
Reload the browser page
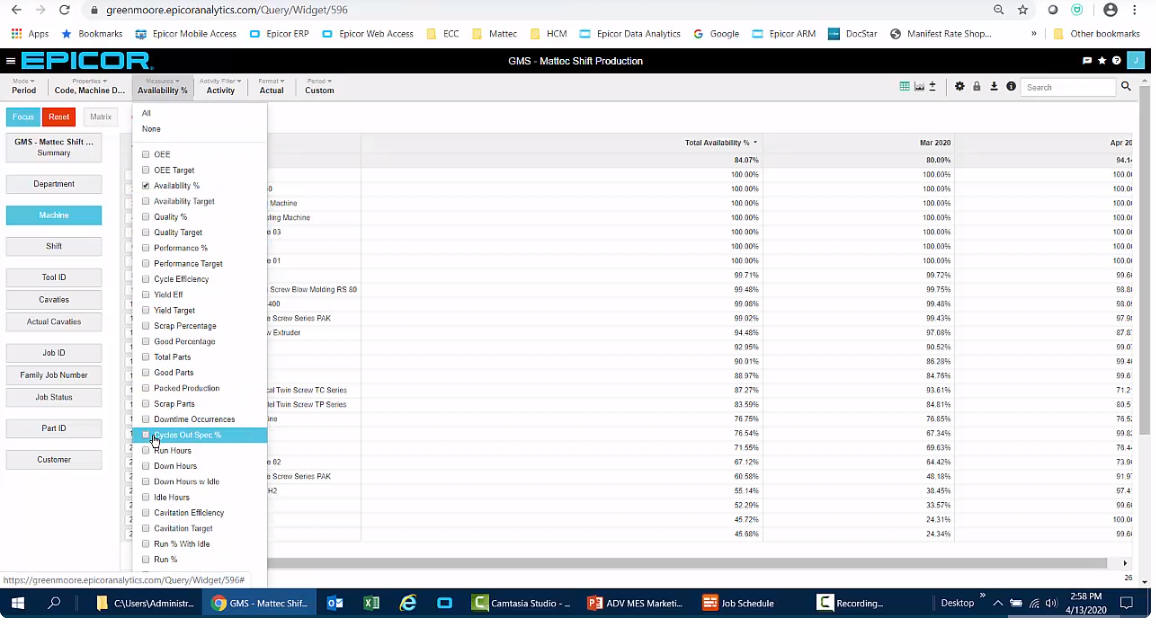64,10
